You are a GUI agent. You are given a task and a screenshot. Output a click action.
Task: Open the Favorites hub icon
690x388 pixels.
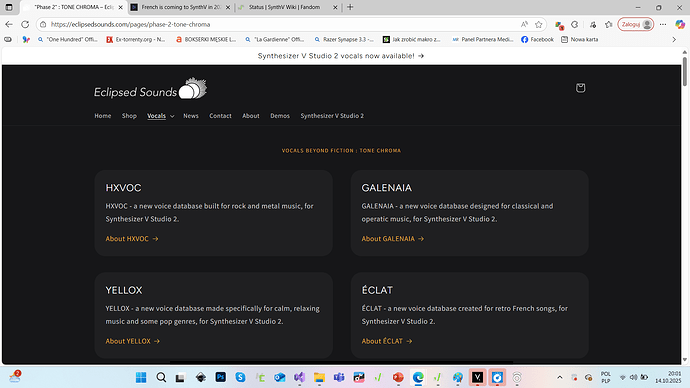click(609, 24)
